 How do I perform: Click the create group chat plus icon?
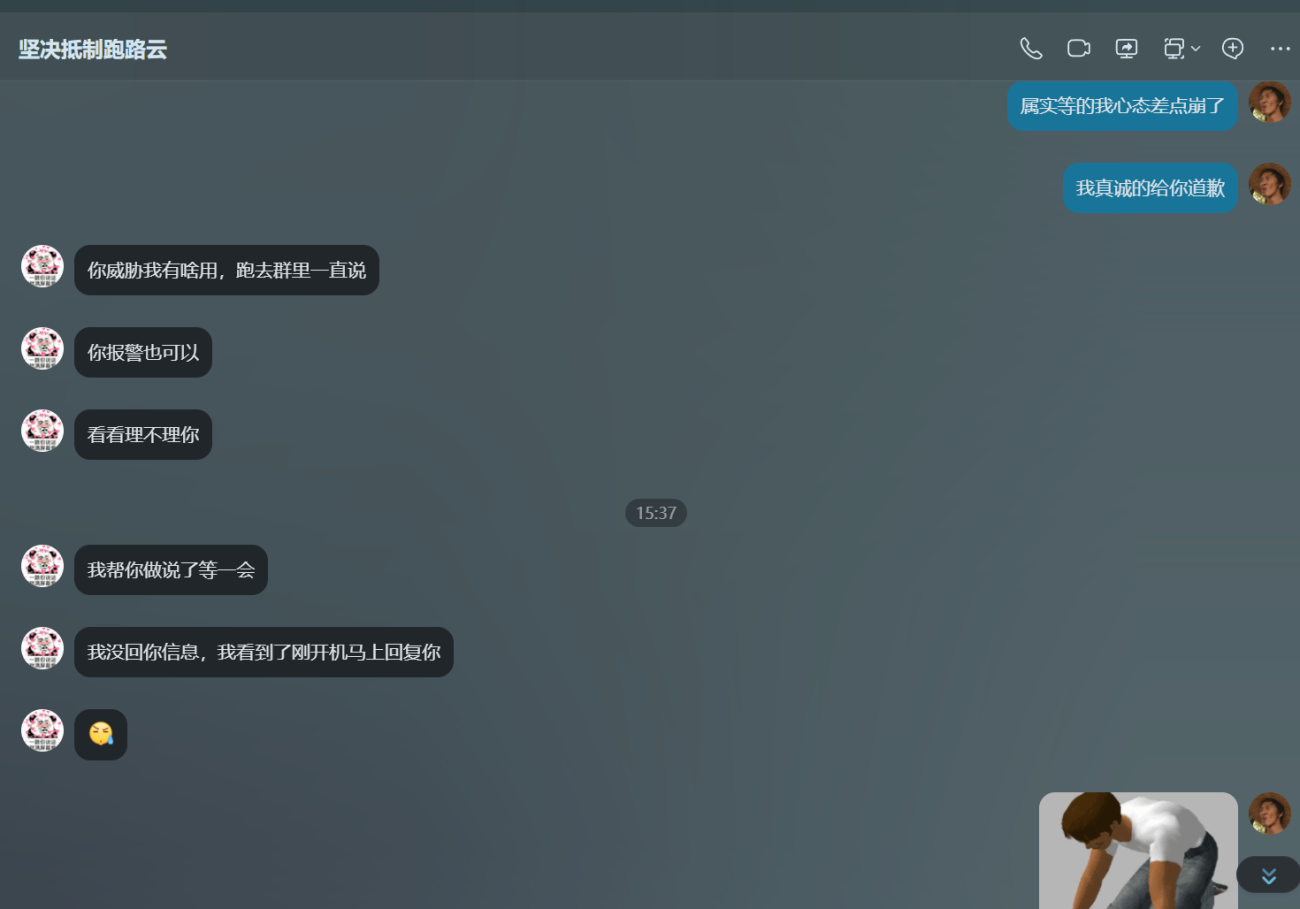(1233, 48)
